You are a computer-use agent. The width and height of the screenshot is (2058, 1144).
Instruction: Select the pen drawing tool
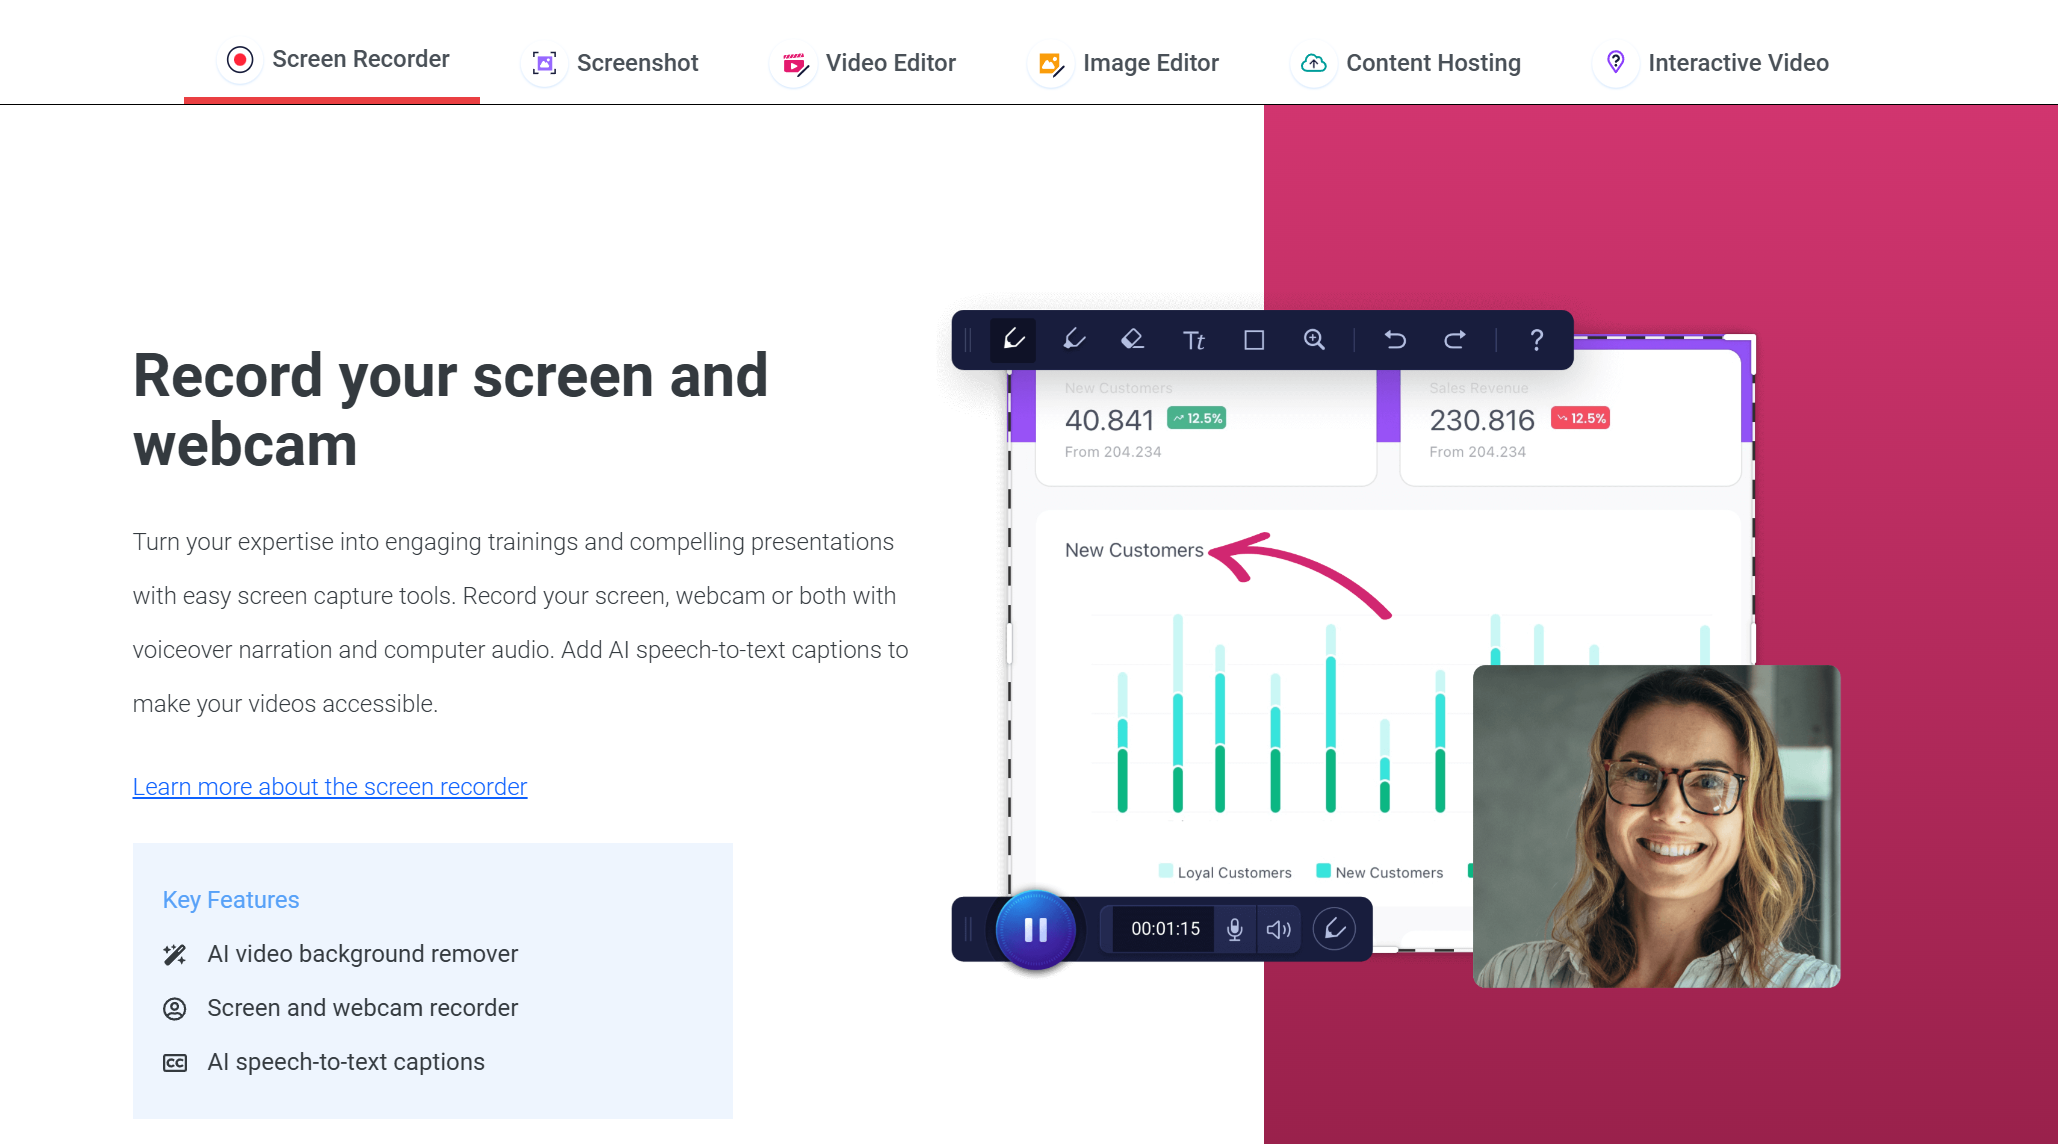pyautogui.click(x=1013, y=340)
